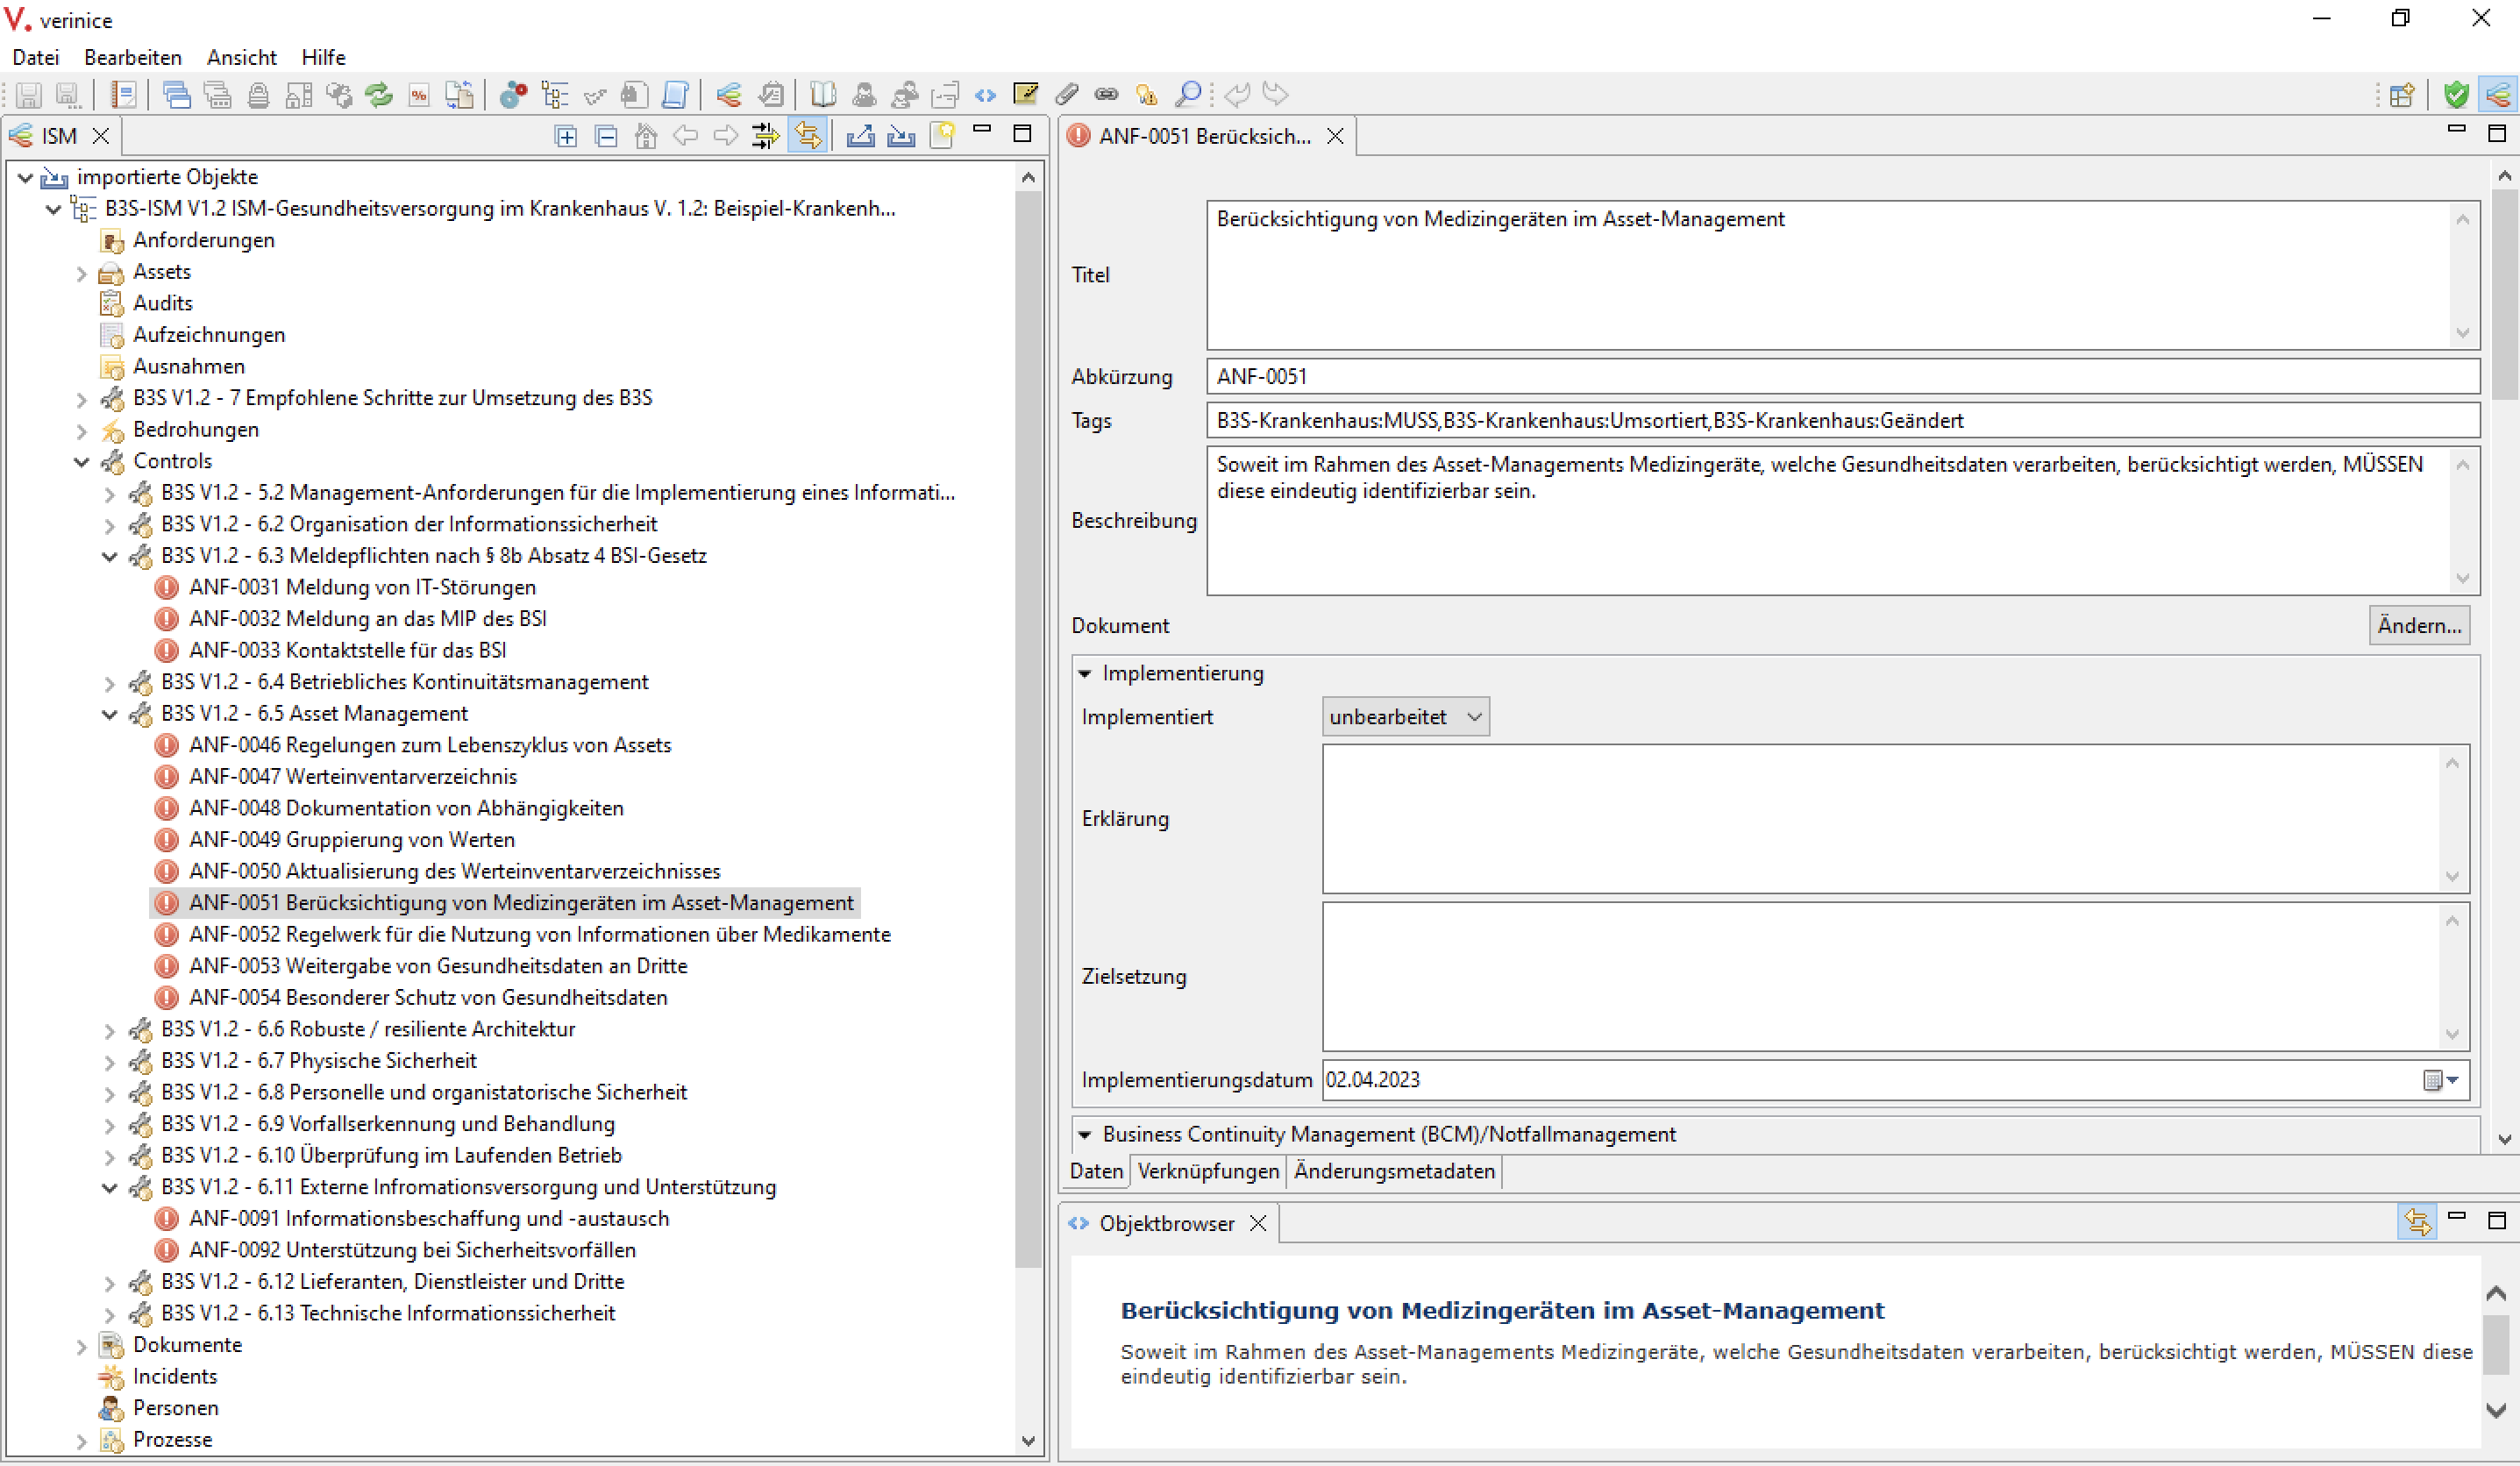Click the Ändern... button
This screenshot has width=2520, height=1466.
tap(2419, 626)
